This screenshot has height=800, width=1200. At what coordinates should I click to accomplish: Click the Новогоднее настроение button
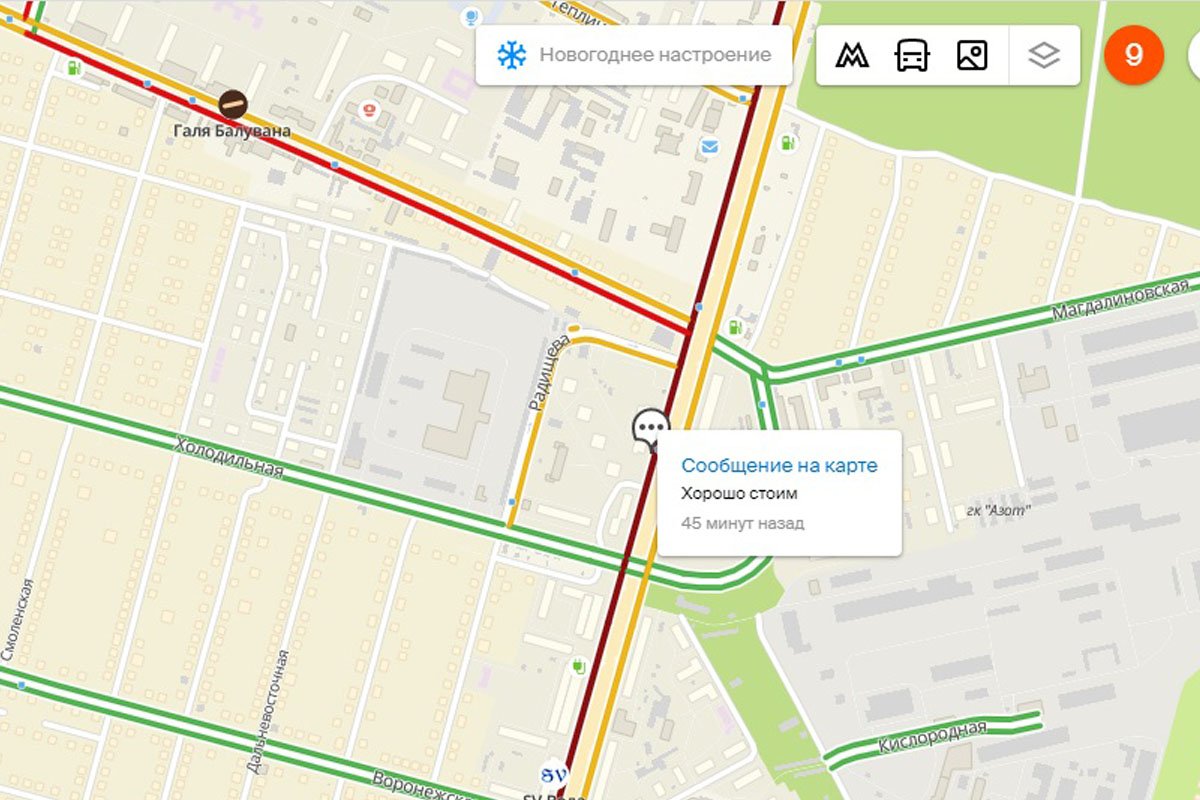tap(634, 55)
